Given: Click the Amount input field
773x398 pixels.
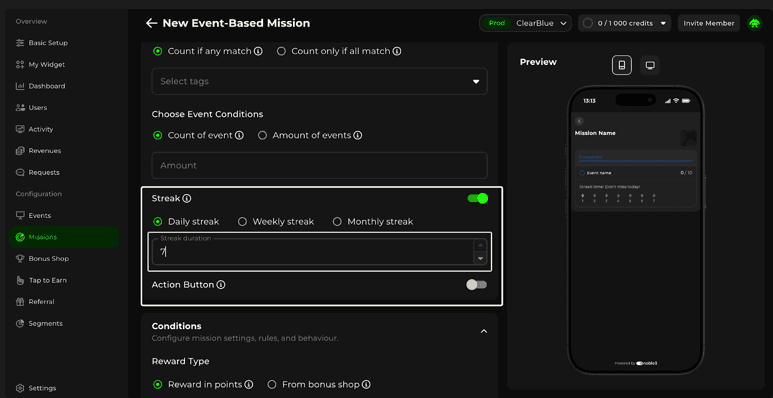Looking at the screenshot, I should point(319,165).
